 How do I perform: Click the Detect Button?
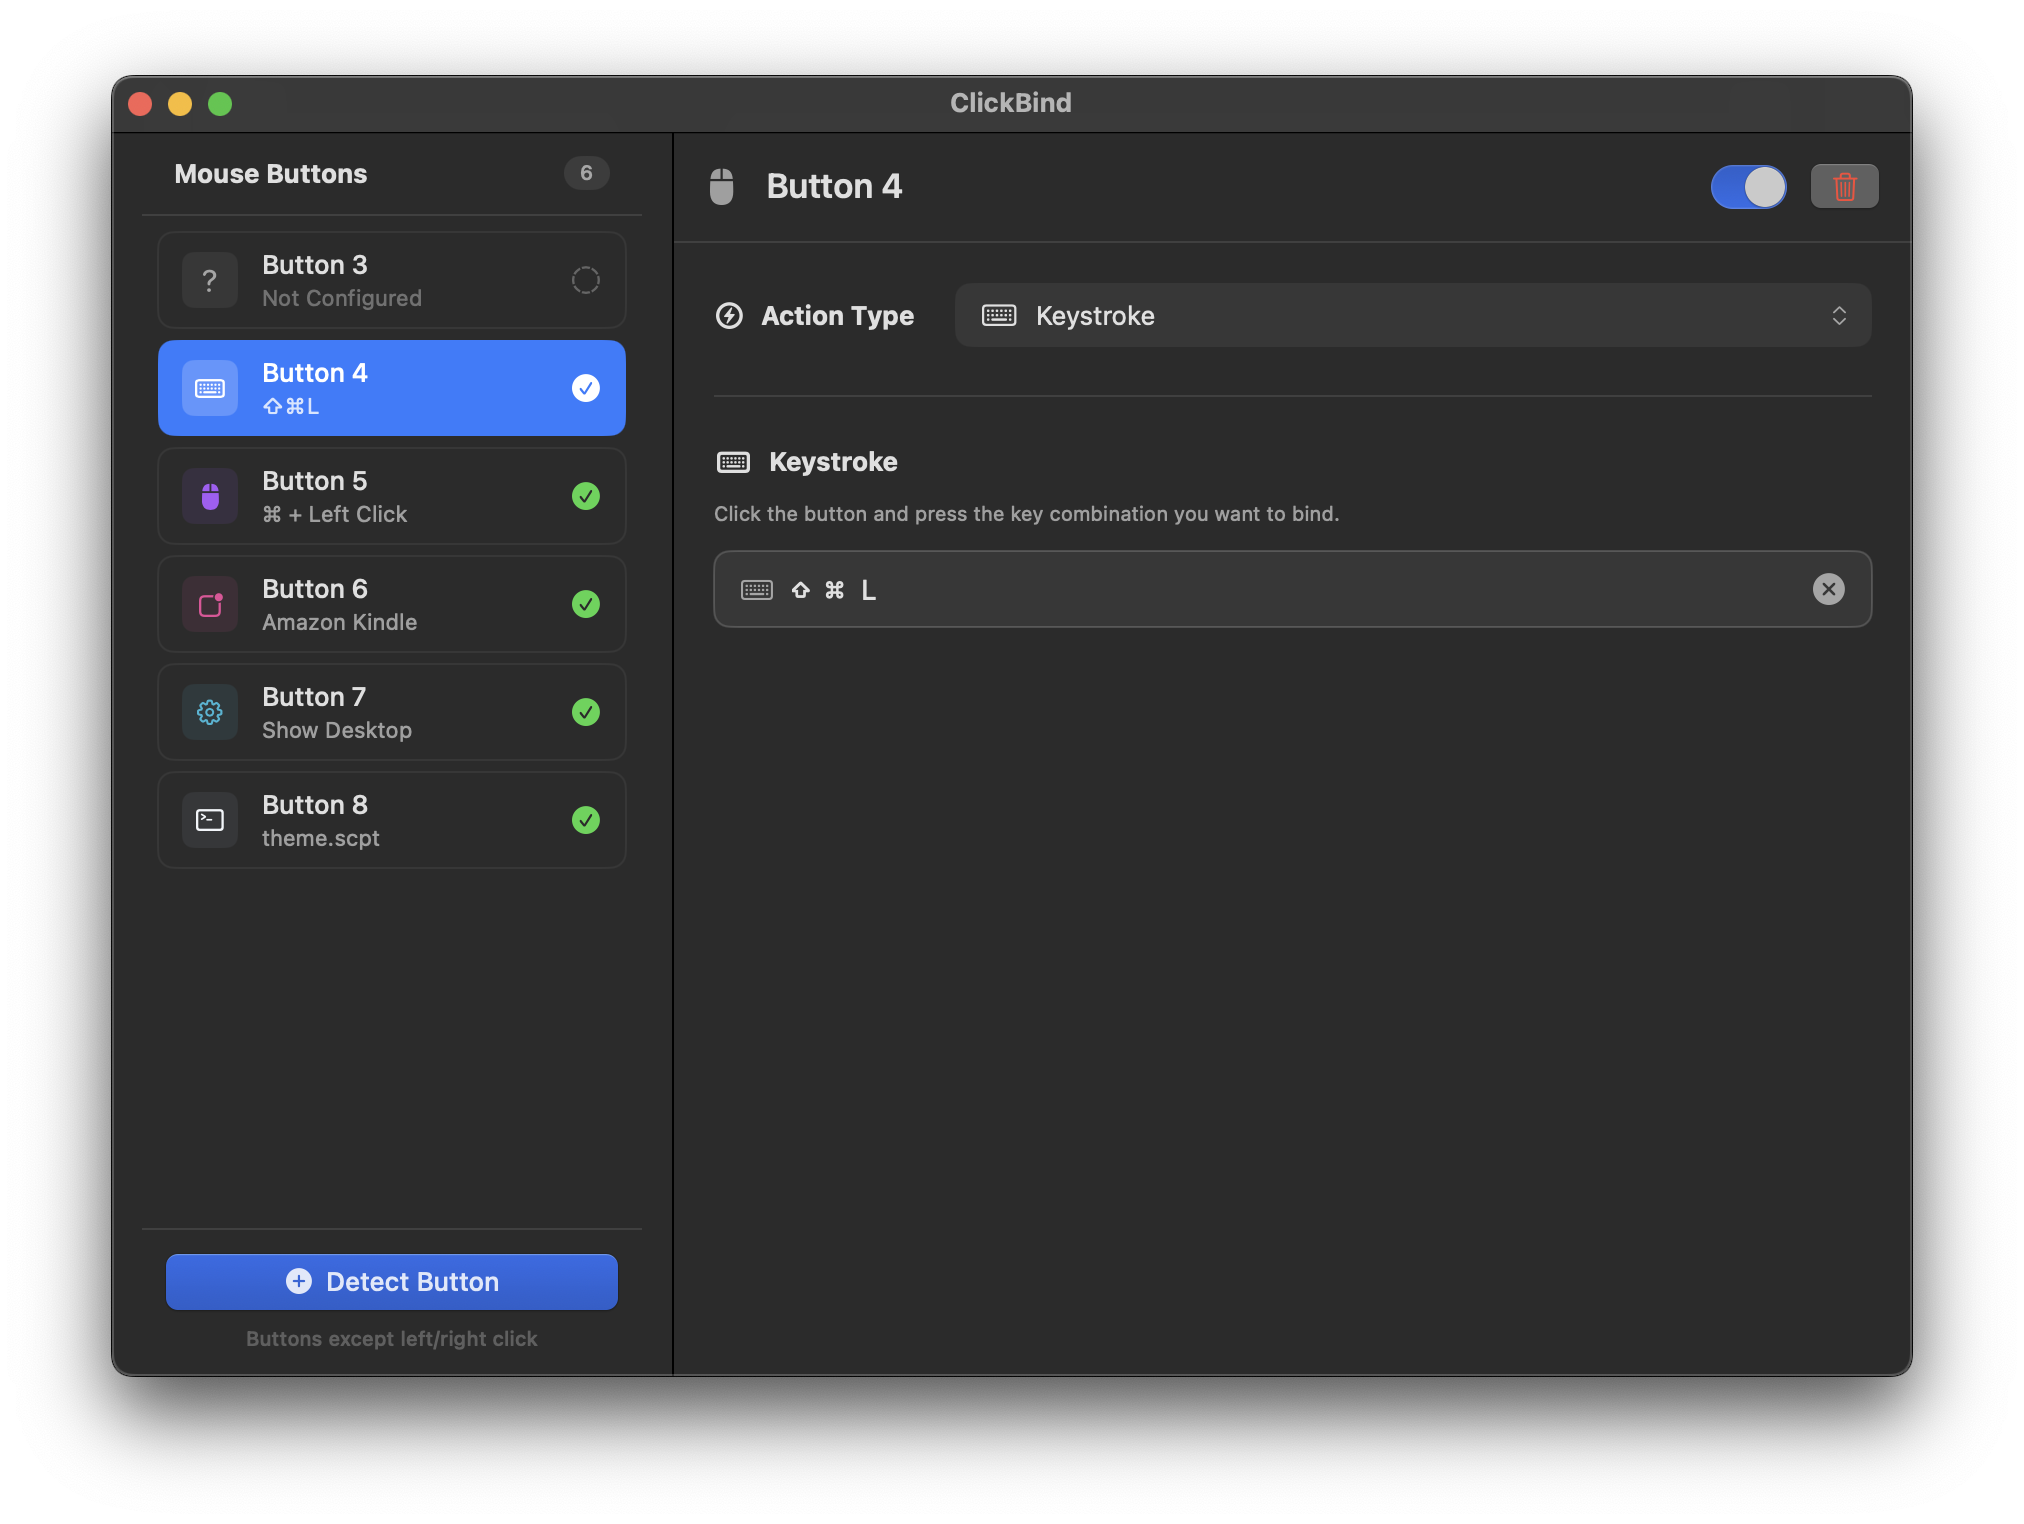(x=391, y=1281)
